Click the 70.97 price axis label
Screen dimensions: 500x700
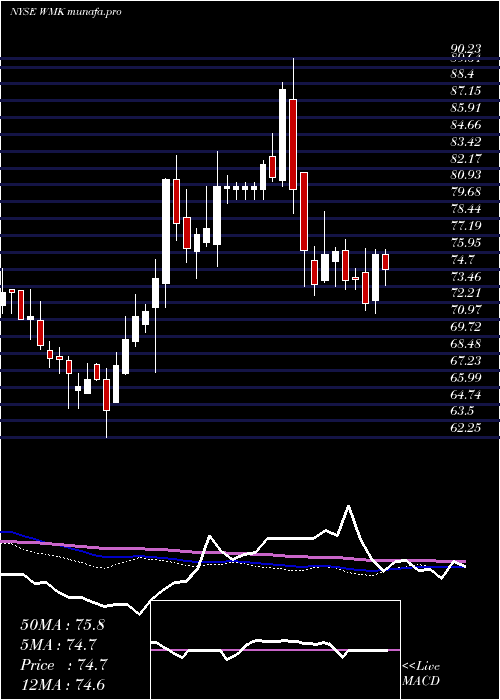tap(466, 310)
